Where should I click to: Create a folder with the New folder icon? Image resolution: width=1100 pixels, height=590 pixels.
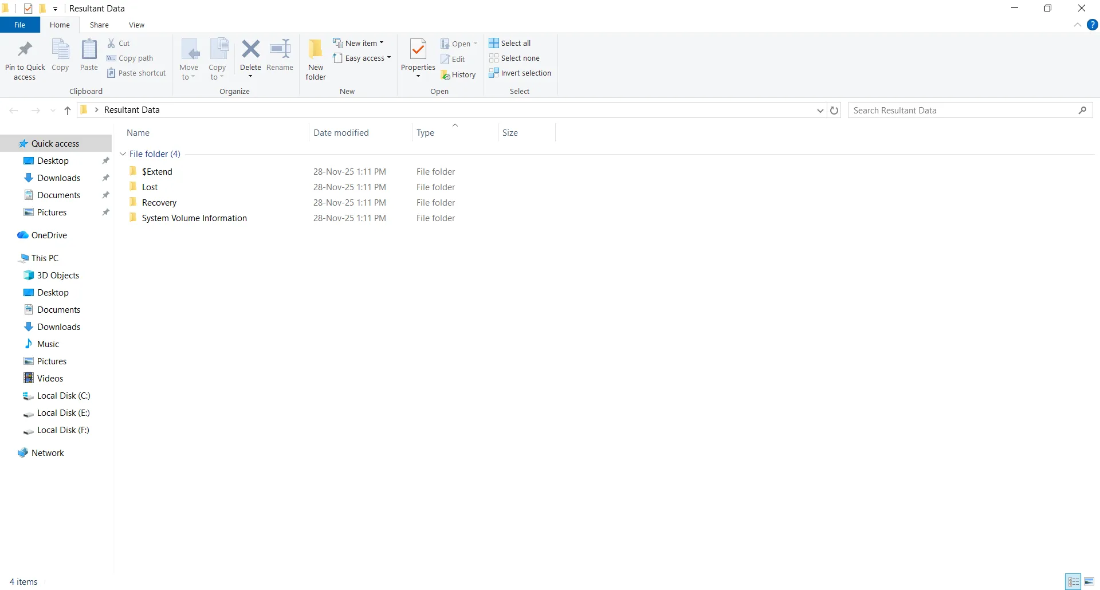[x=315, y=50]
